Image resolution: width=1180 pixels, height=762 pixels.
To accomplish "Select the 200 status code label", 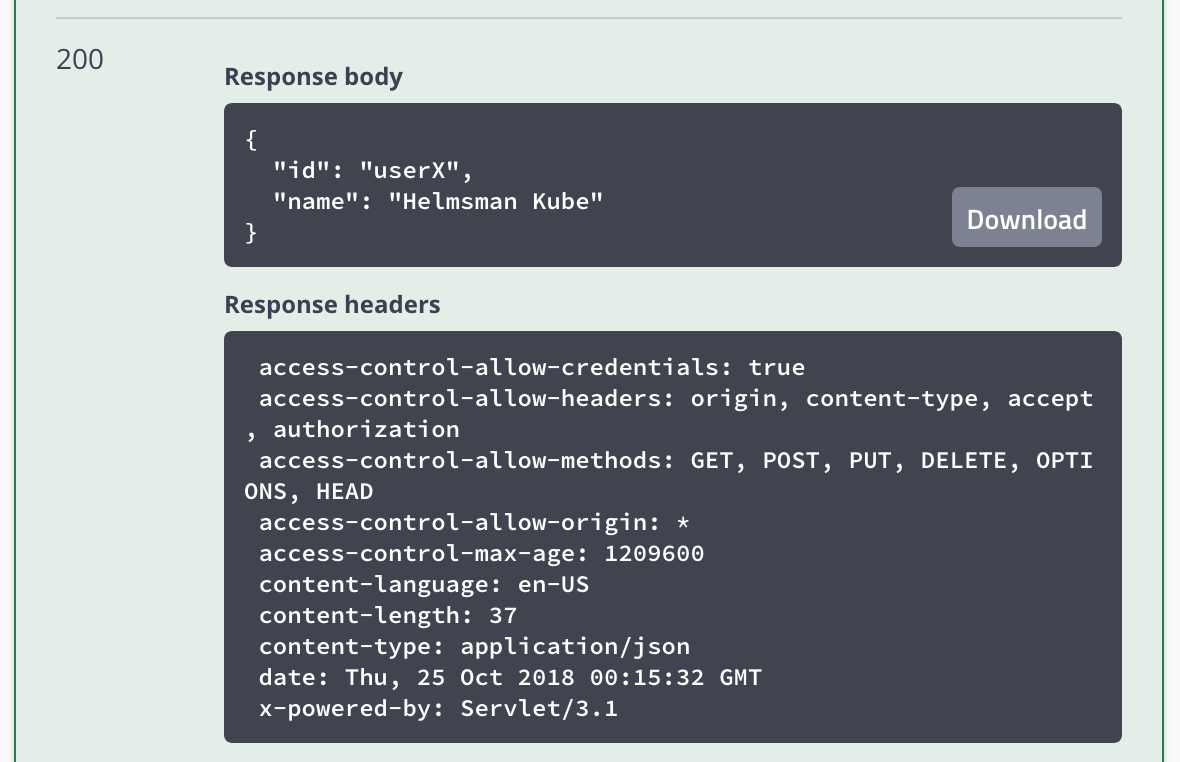I will pos(80,60).
